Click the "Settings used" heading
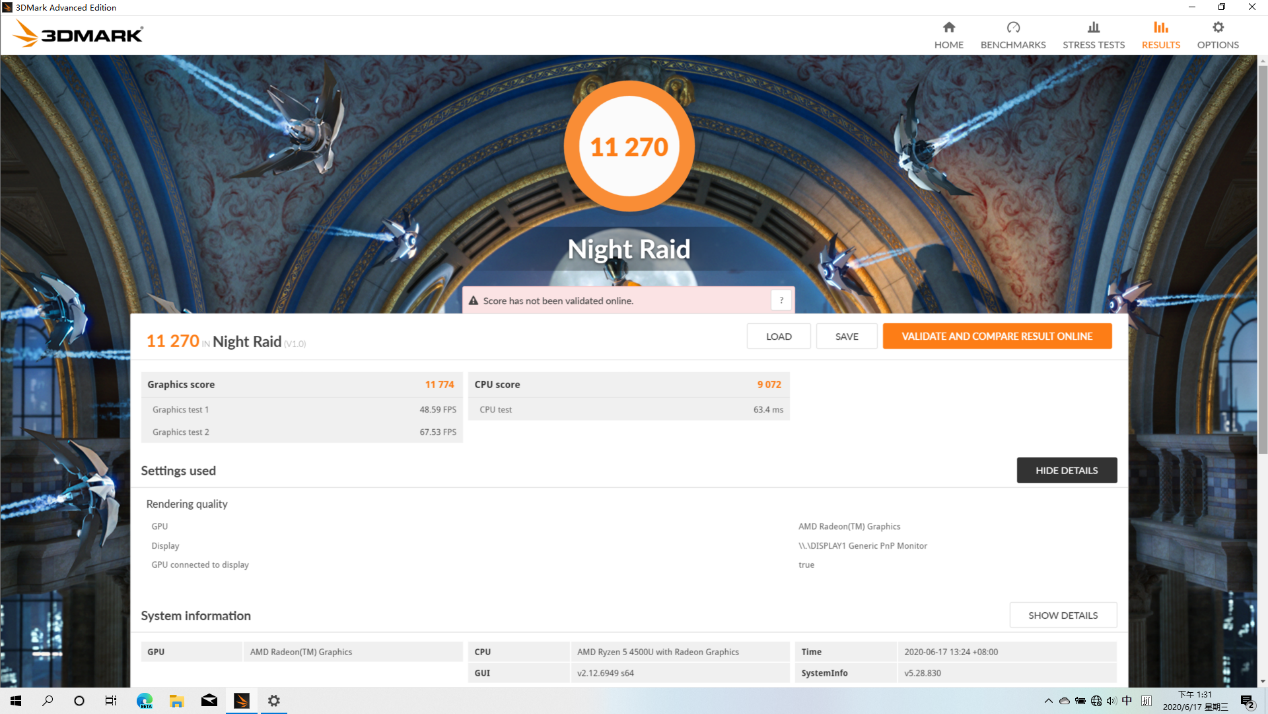Image resolution: width=1268 pixels, height=714 pixels. (x=178, y=471)
